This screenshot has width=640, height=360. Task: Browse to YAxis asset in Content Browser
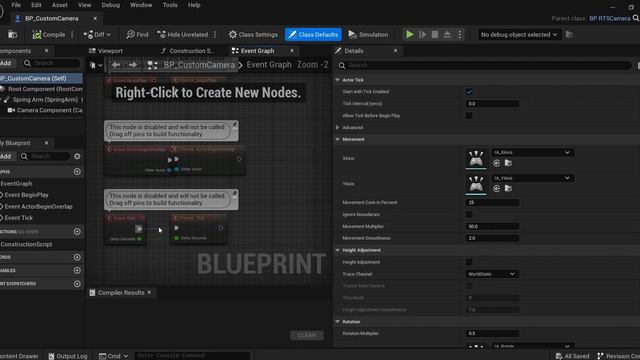click(508, 188)
